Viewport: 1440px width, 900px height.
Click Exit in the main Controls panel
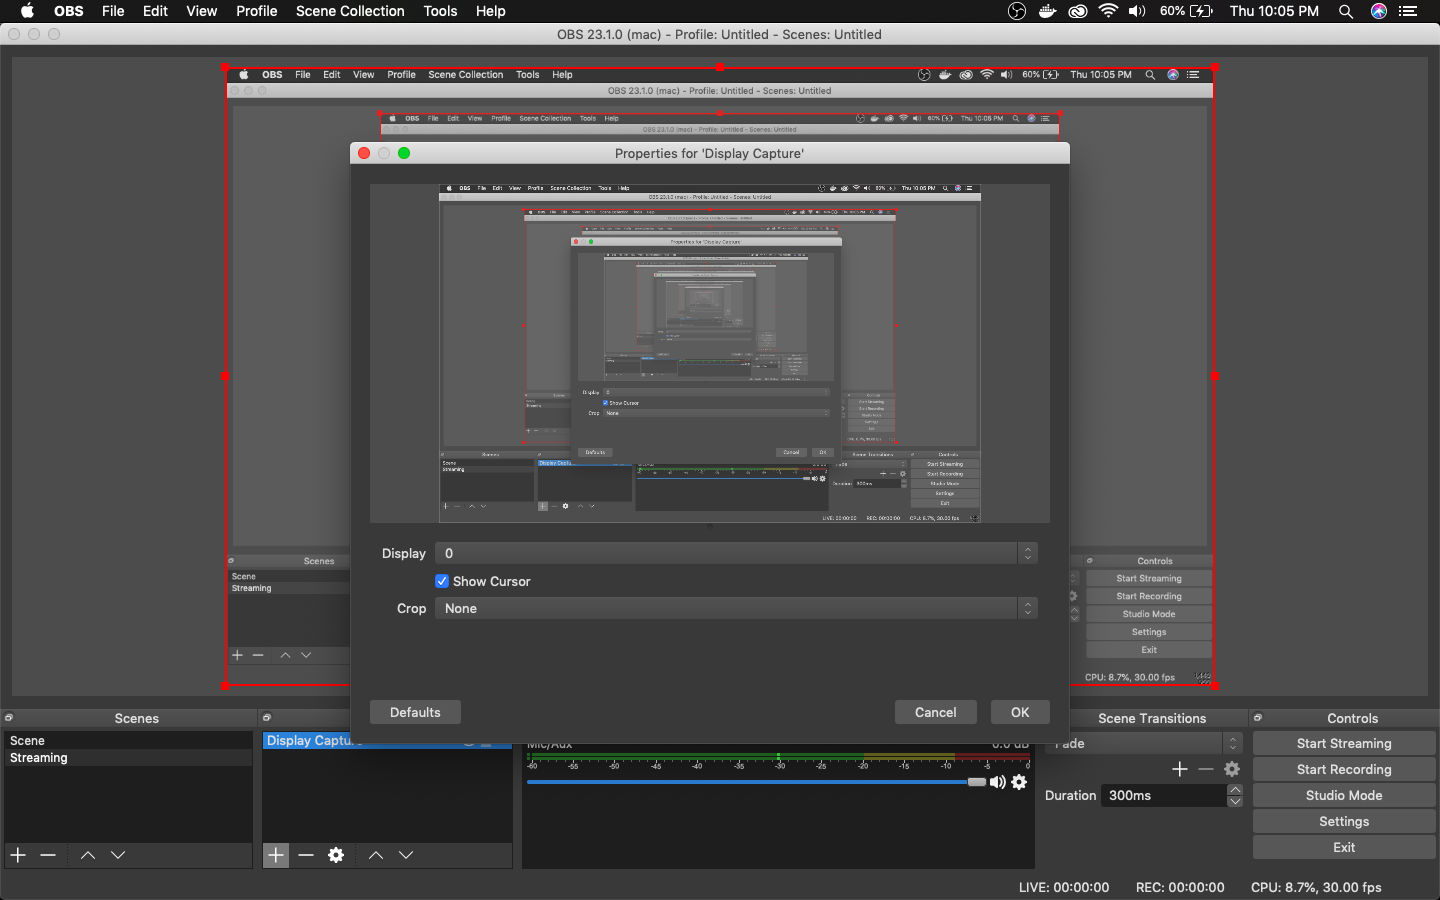click(1344, 847)
